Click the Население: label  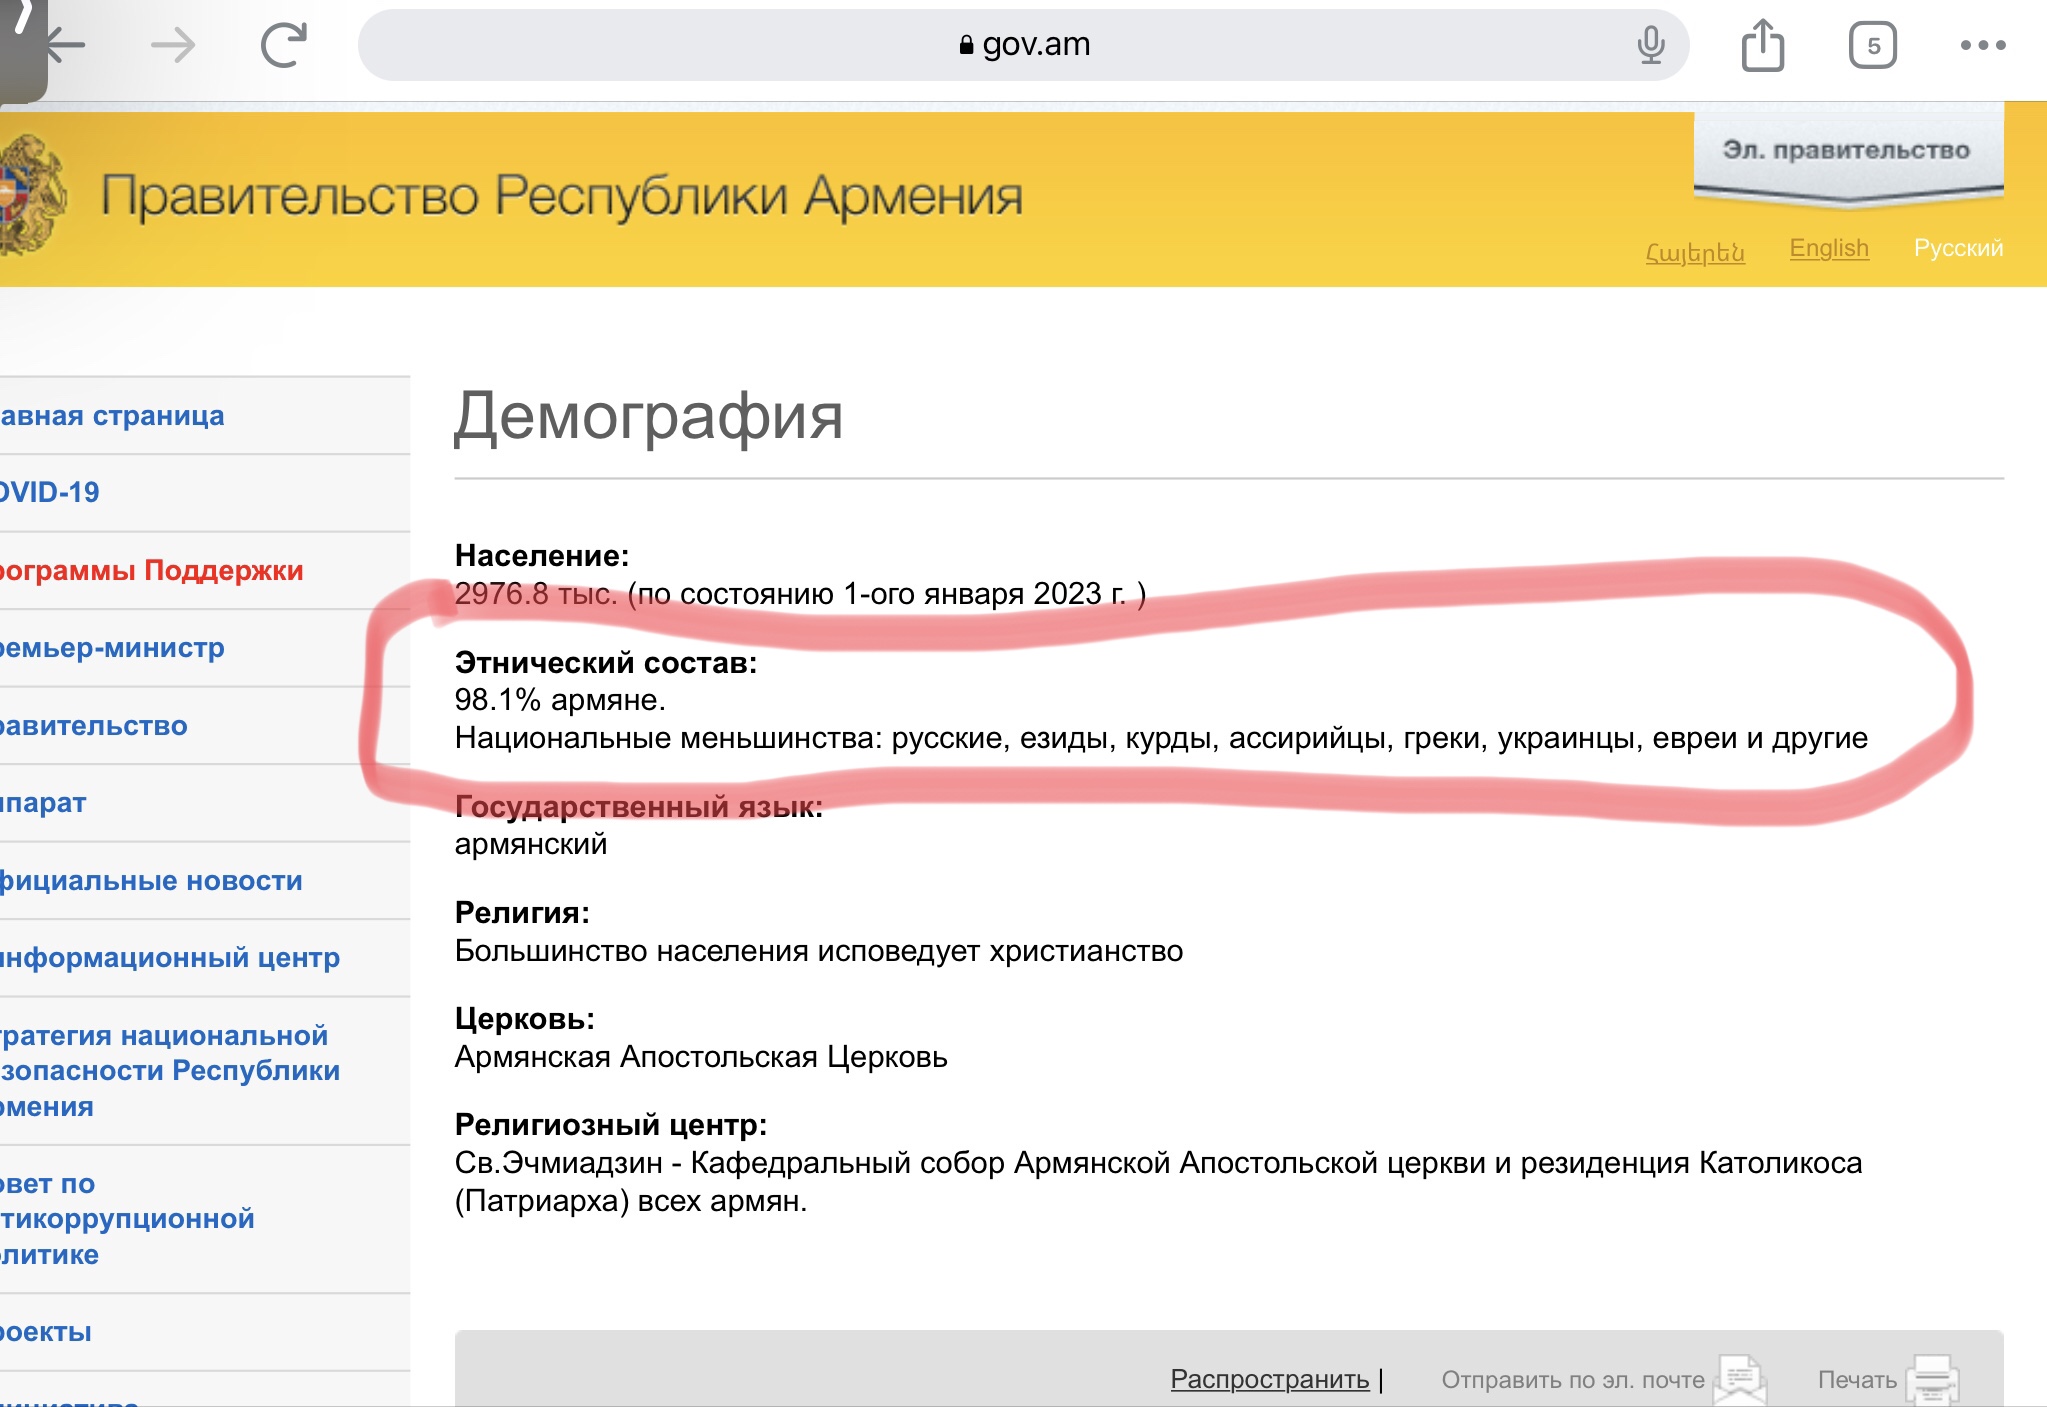tap(542, 556)
